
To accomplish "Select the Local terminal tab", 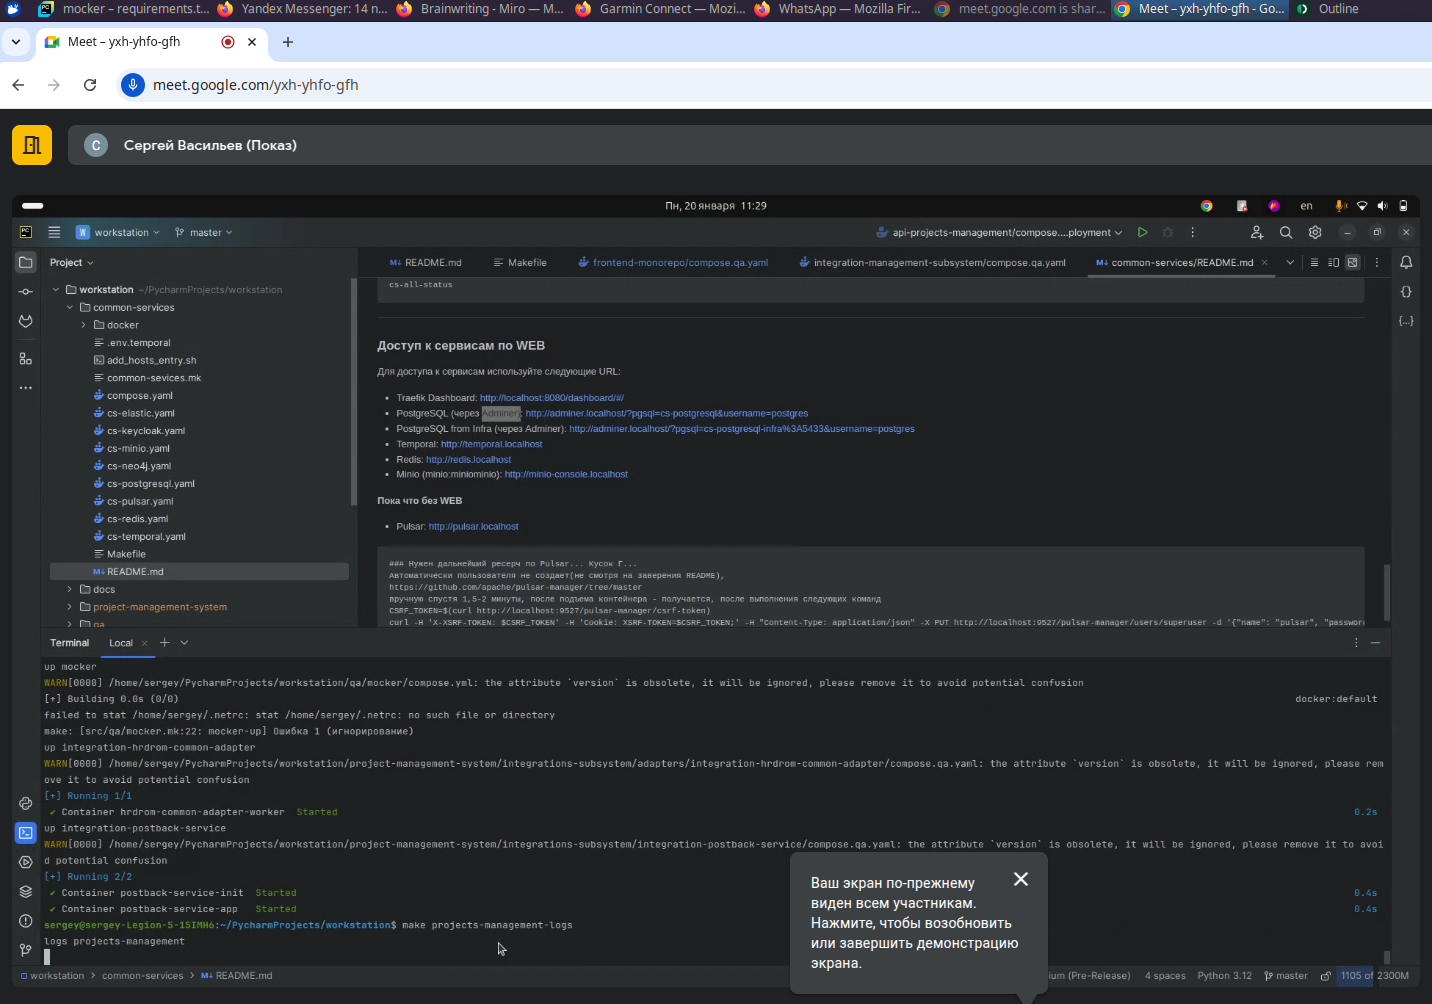I will (x=121, y=643).
